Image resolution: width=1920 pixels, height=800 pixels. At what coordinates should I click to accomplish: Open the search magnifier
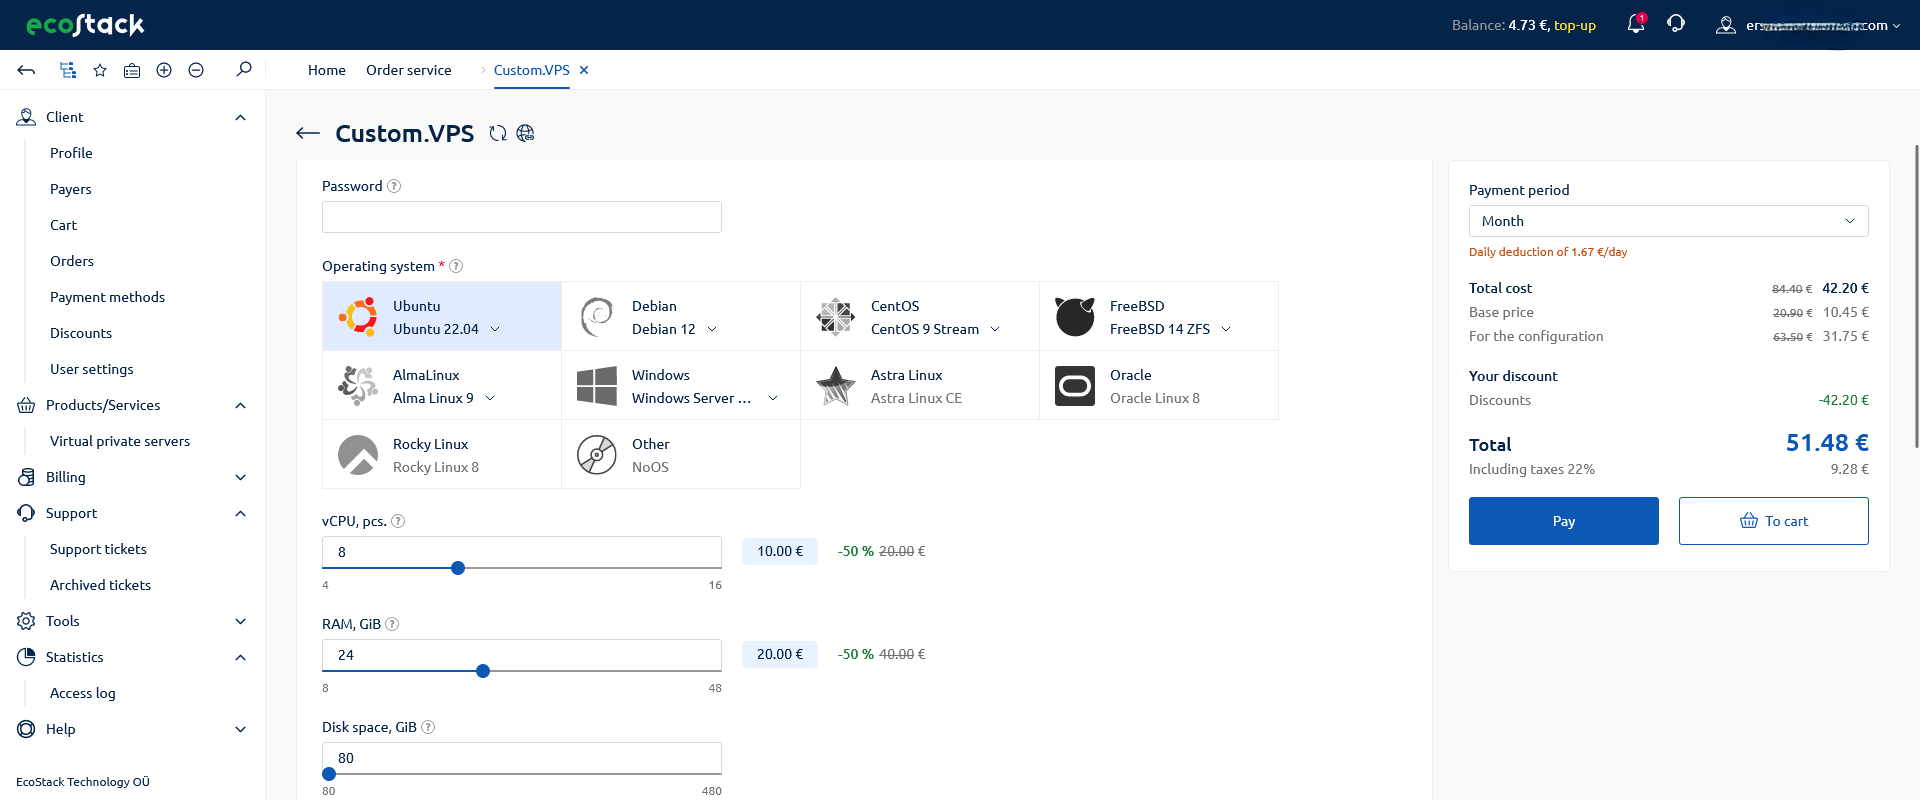point(244,69)
